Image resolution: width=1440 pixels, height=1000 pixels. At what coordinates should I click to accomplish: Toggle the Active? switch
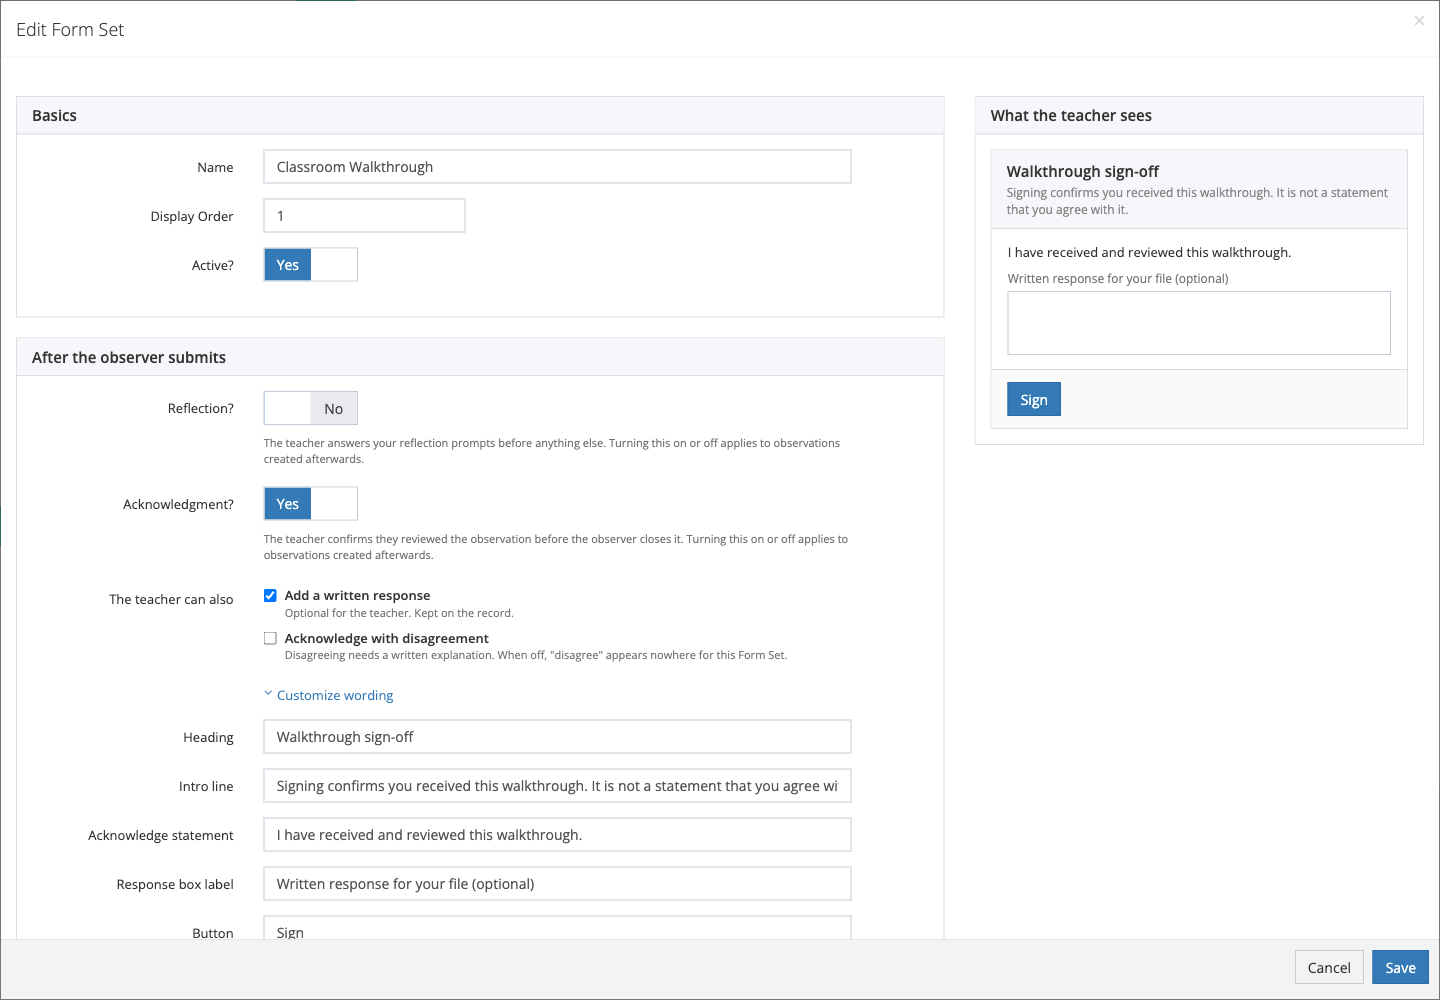(310, 265)
